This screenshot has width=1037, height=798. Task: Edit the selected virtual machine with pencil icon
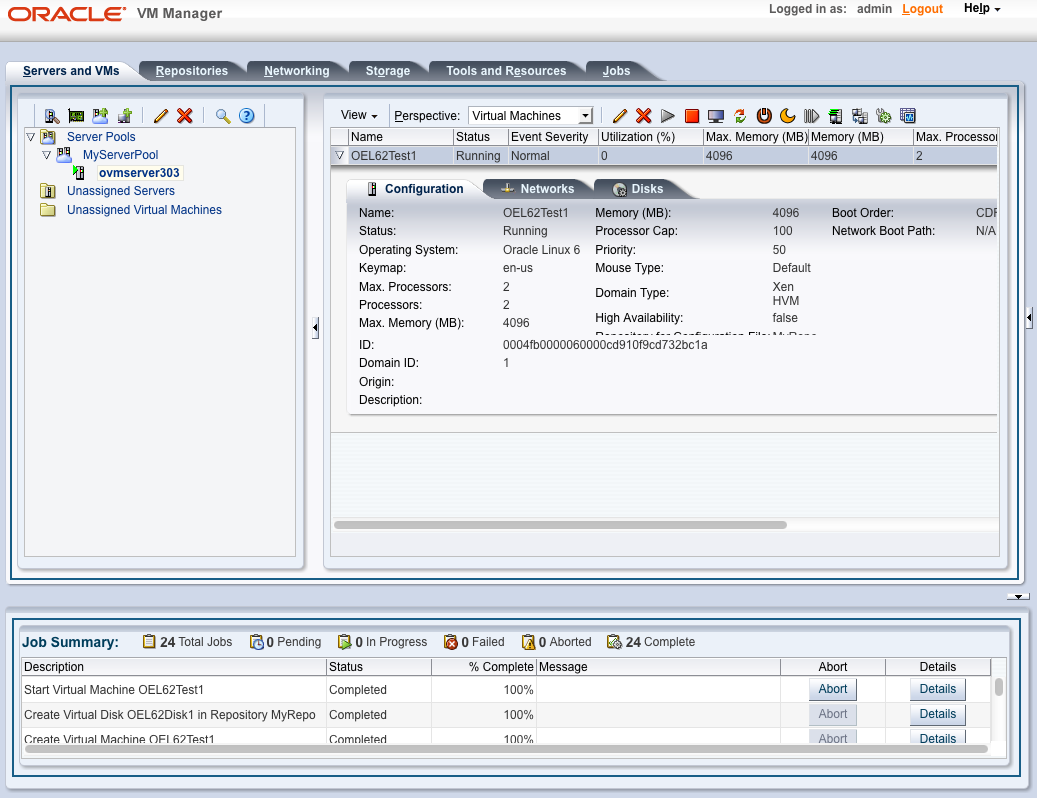tap(620, 116)
